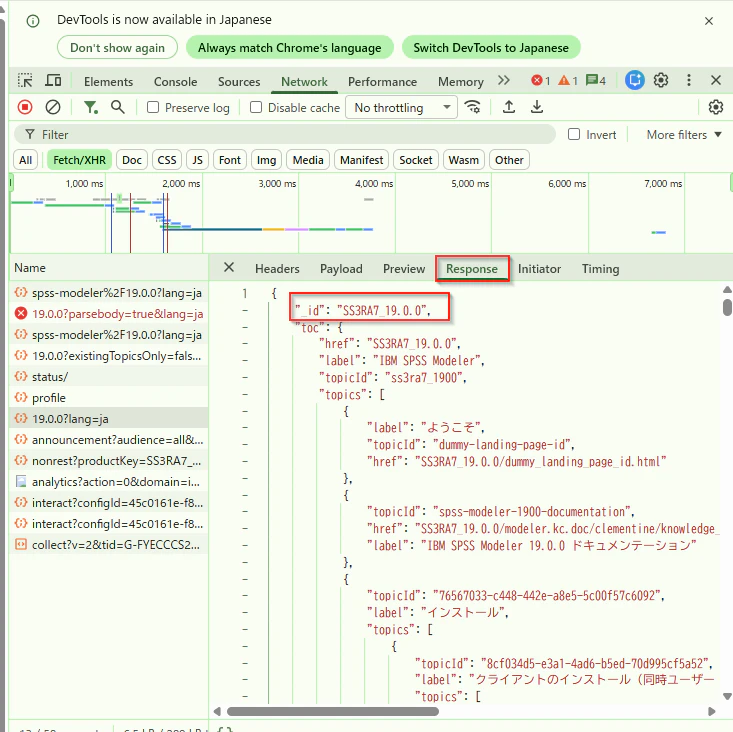Toggle the filter funnel icon
Image resolution: width=733 pixels, height=732 pixels.
tap(90, 108)
